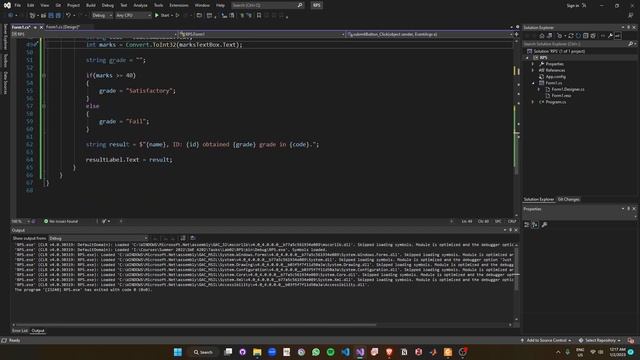Open the RPS.Form1 class navigation dropdown
This screenshot has height=360, width=640.
262,34
